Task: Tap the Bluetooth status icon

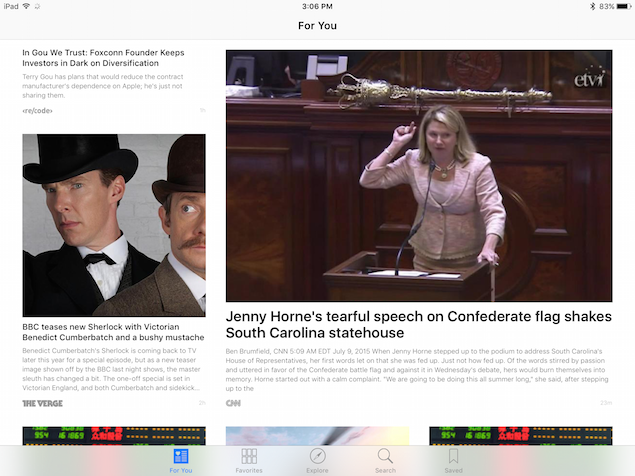Action: pos(592,6)
